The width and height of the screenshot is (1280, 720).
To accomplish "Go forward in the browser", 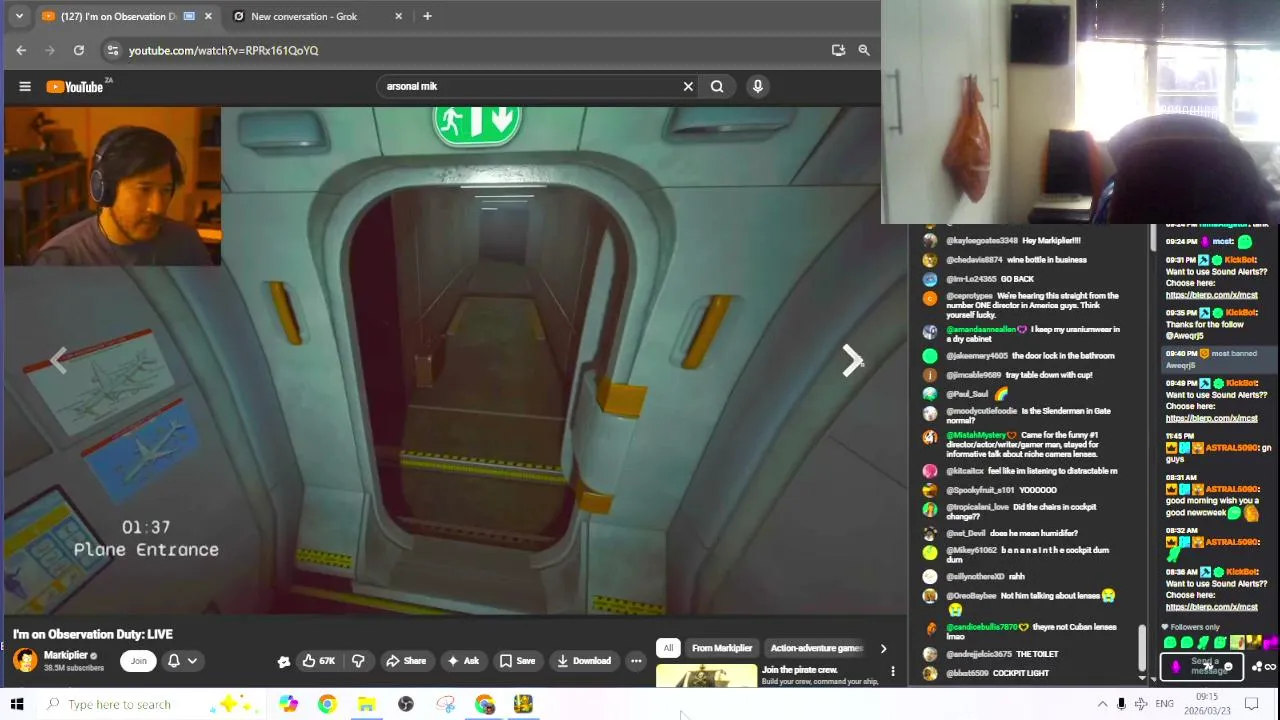I will click(x=50, y=50).
